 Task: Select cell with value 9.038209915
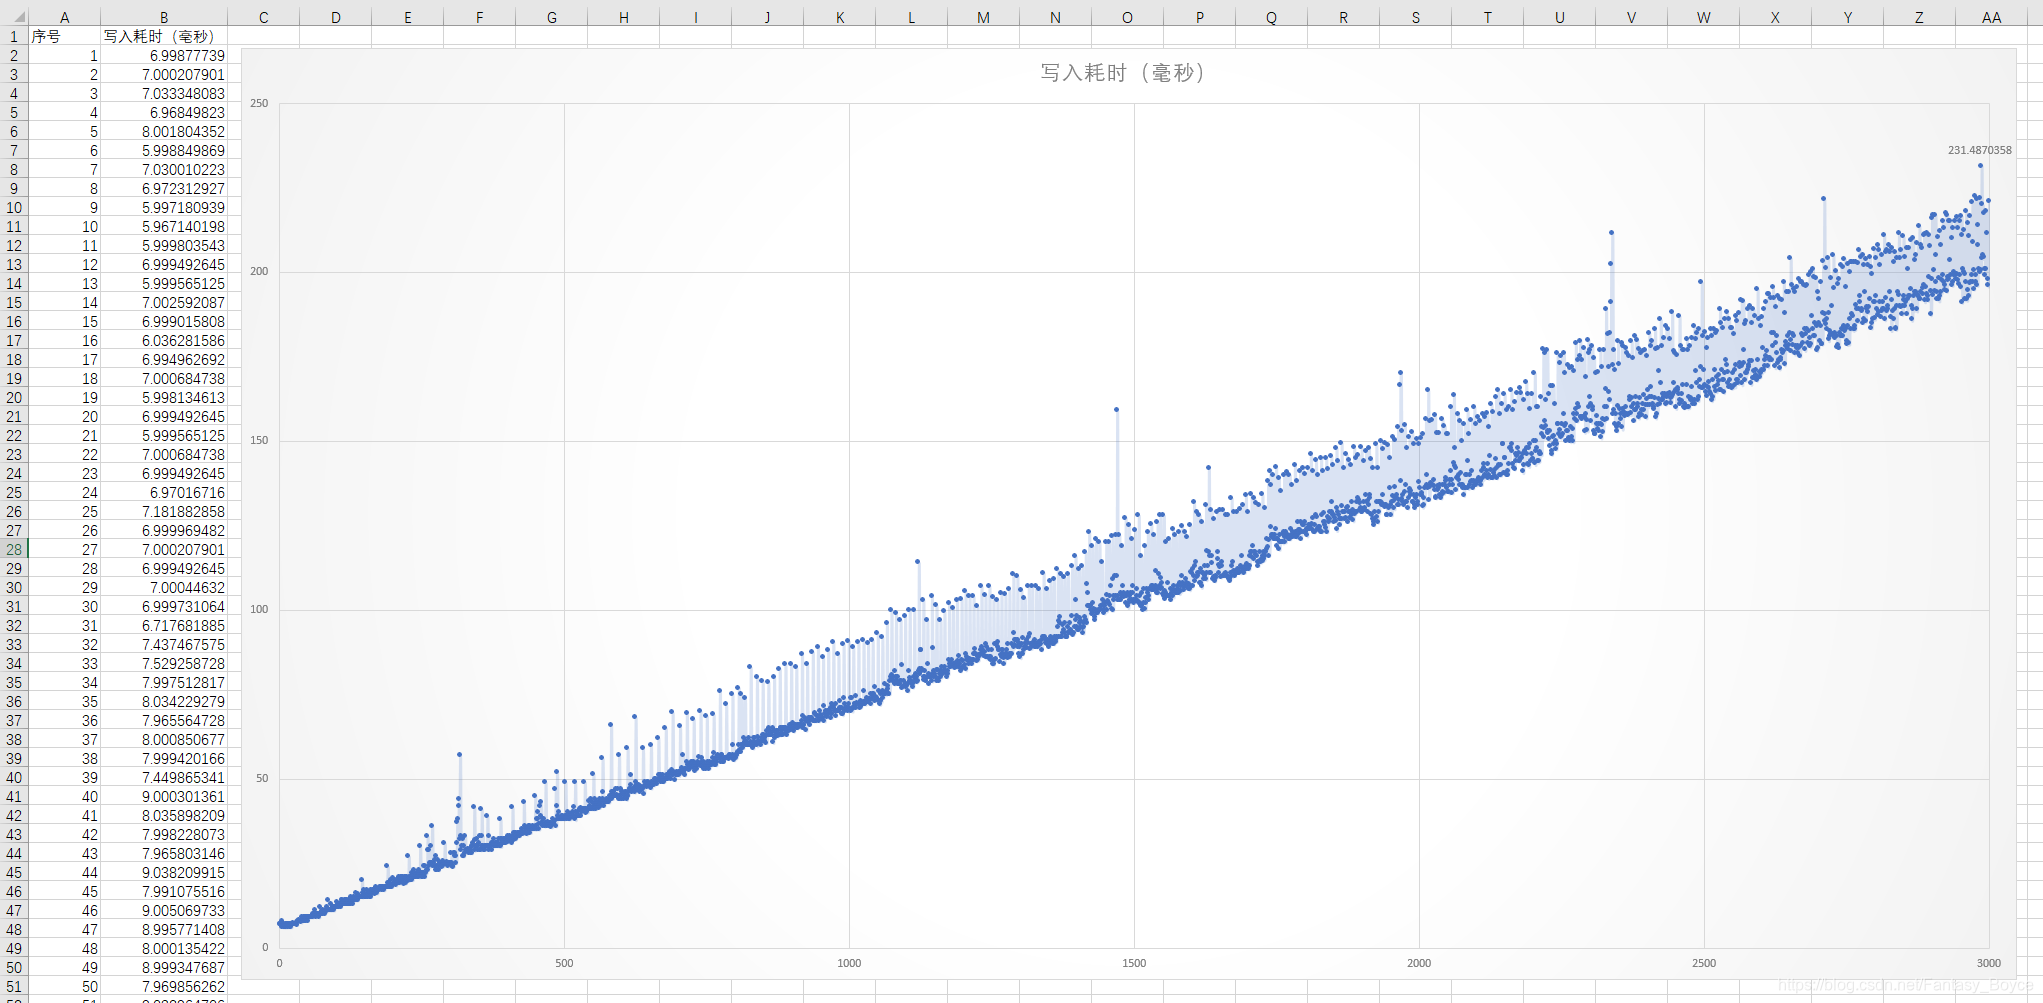164,872
